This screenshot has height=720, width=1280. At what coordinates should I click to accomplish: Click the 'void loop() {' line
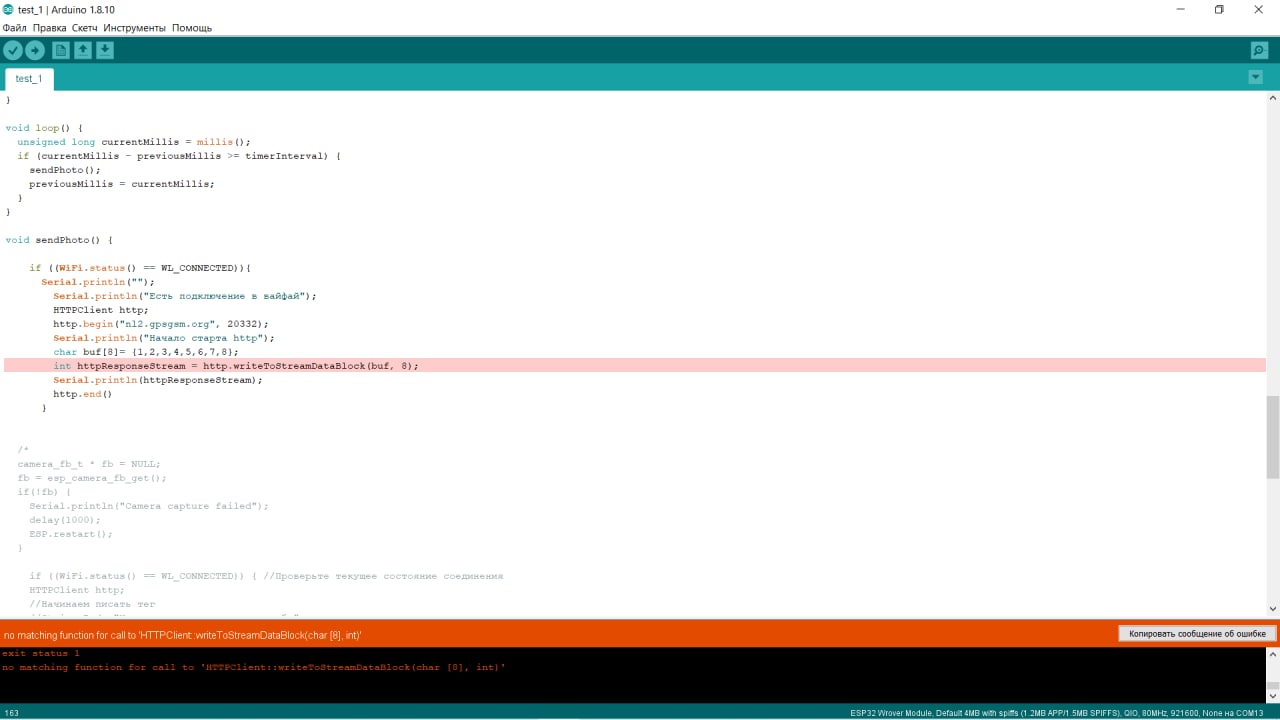[x=44, y=128]
